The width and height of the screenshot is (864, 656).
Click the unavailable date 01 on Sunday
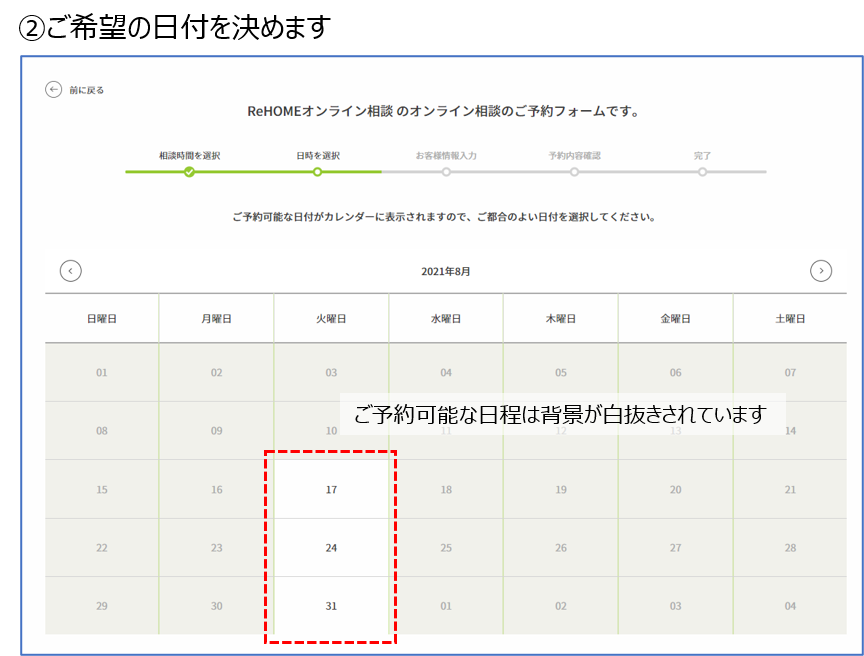(x=102, y=373)
